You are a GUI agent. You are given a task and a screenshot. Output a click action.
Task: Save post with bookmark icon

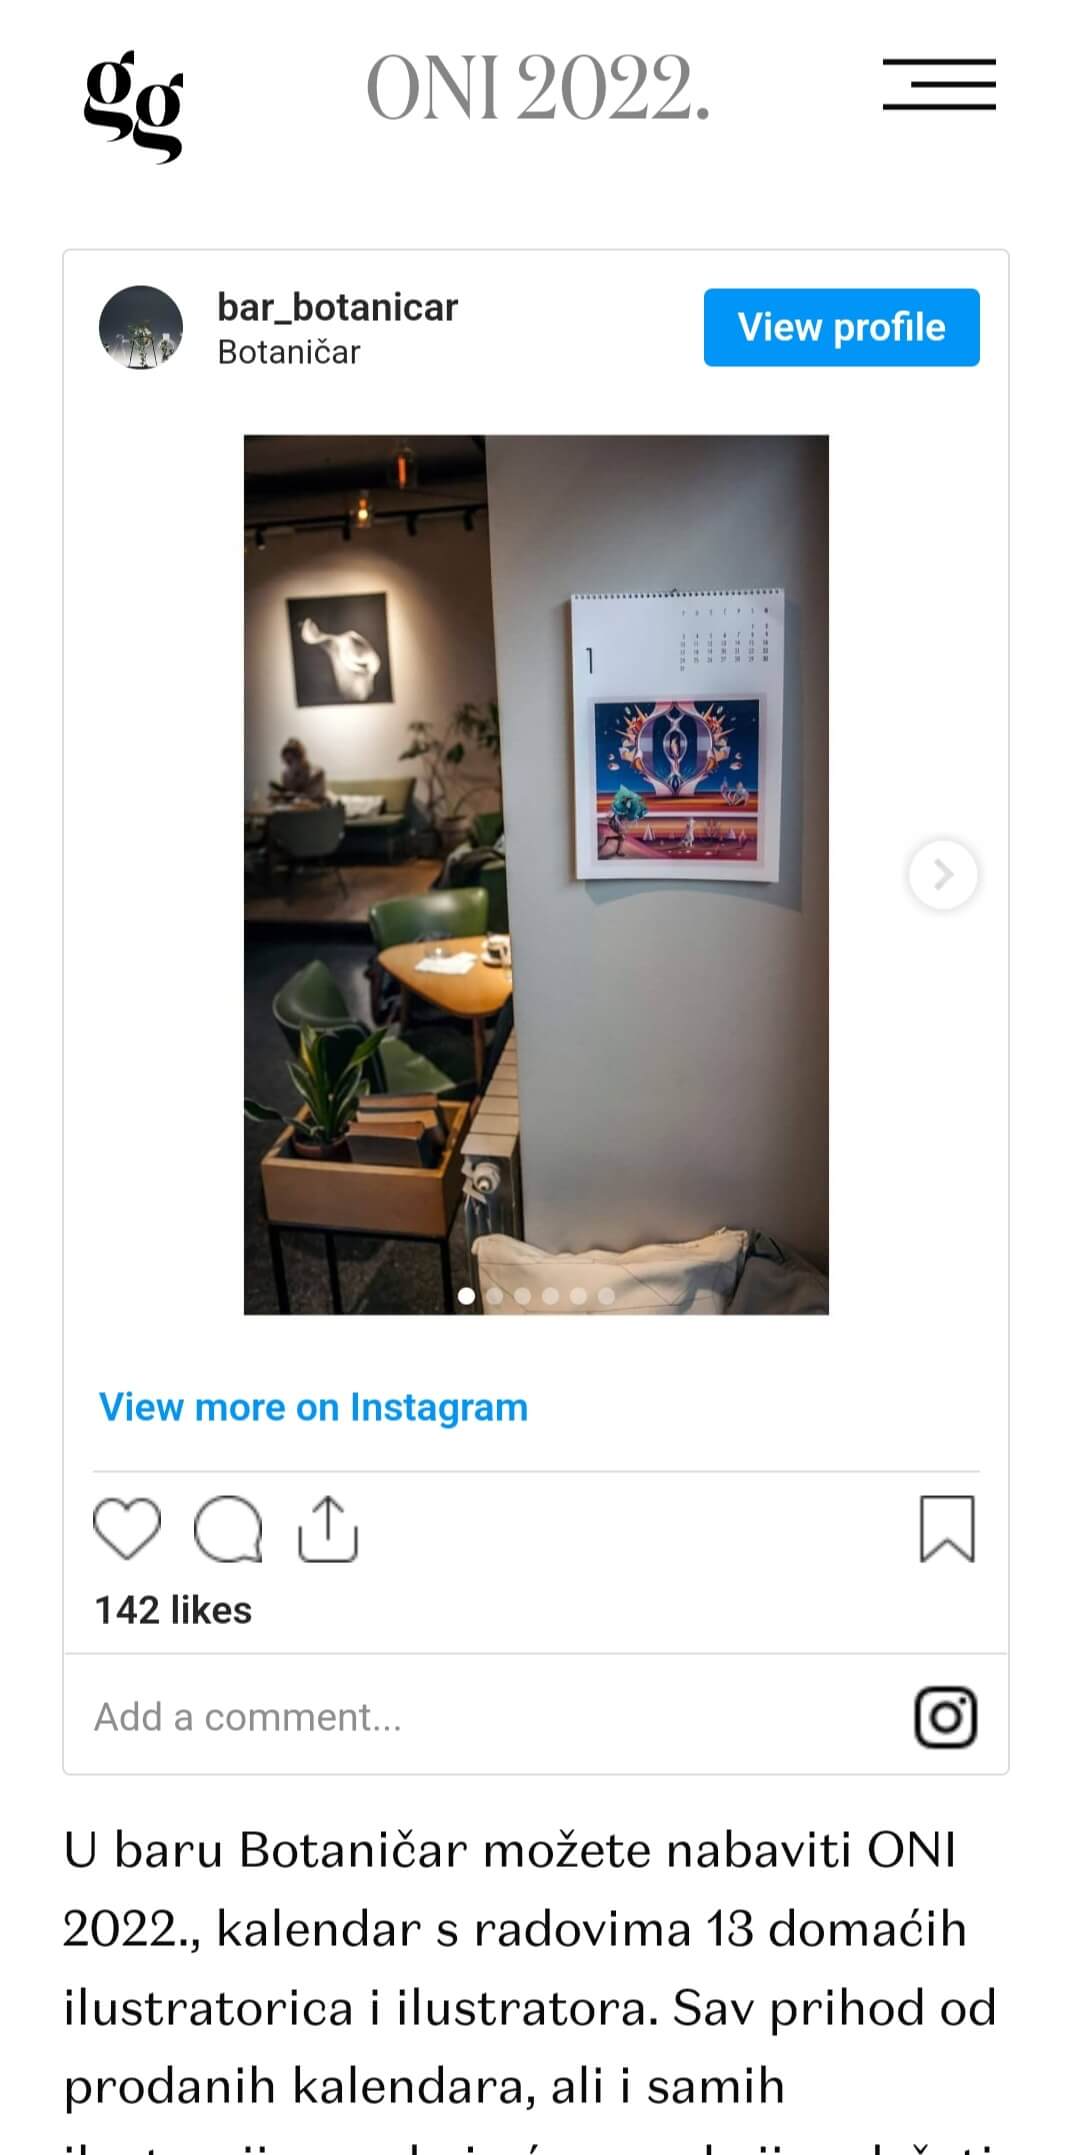[947, 1528]
